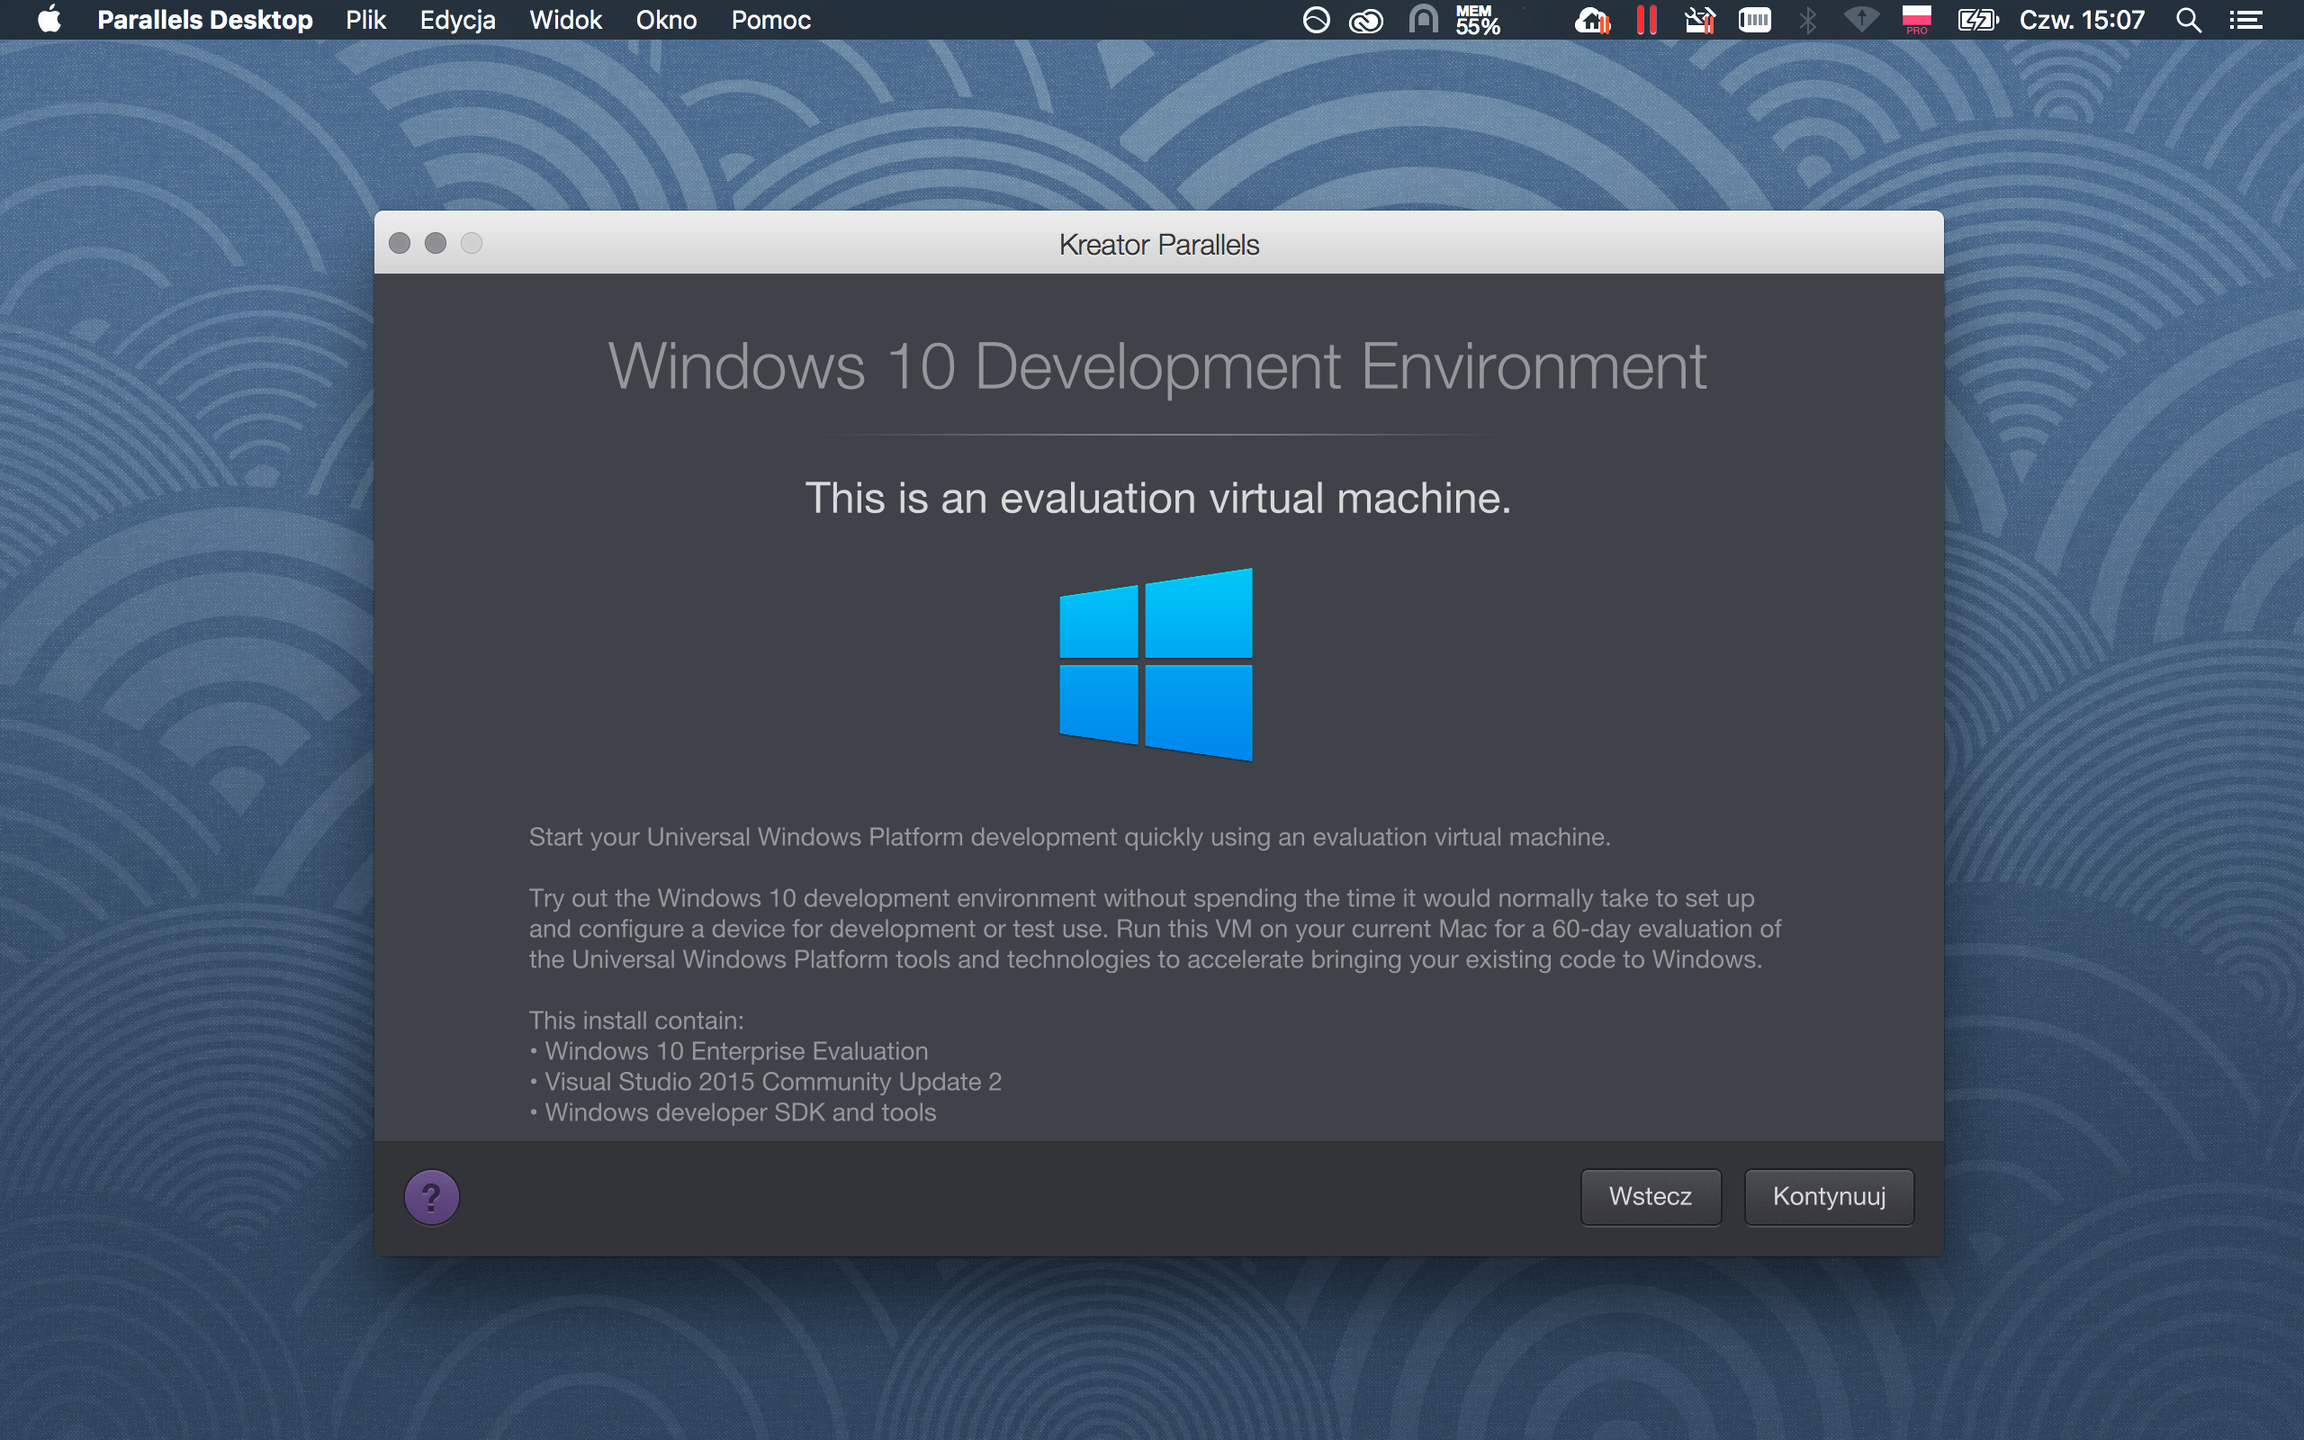Open the Notification Center list icon
This screenshot has height=1440, width=2304.
point(2246,20)
